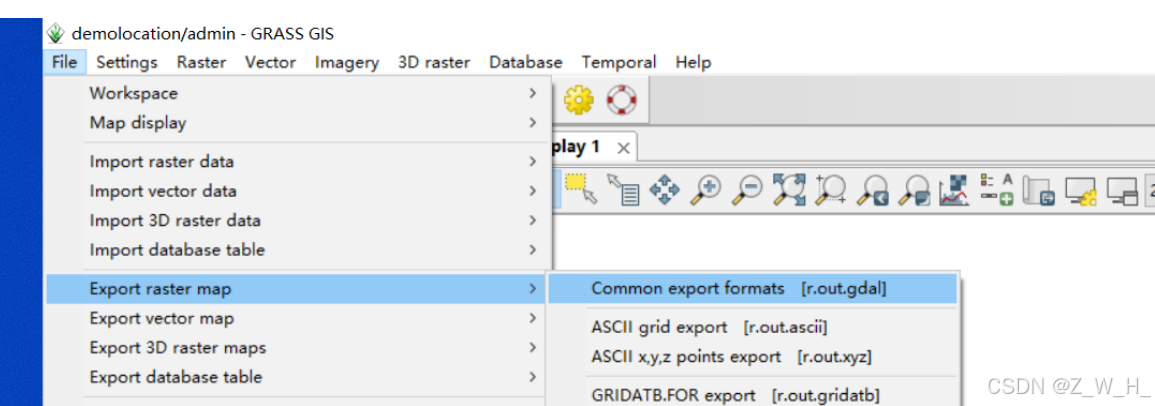Open the 3D raster menu

click(434, 63)
